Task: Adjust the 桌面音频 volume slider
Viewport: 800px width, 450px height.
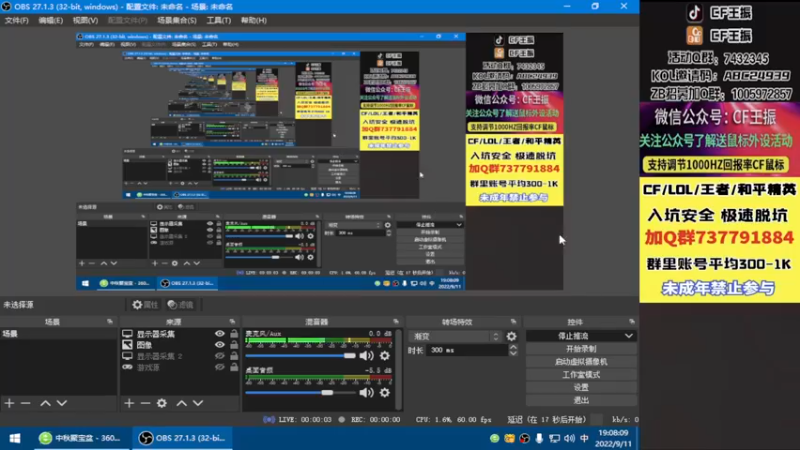Action: click(x=301, y=392)
